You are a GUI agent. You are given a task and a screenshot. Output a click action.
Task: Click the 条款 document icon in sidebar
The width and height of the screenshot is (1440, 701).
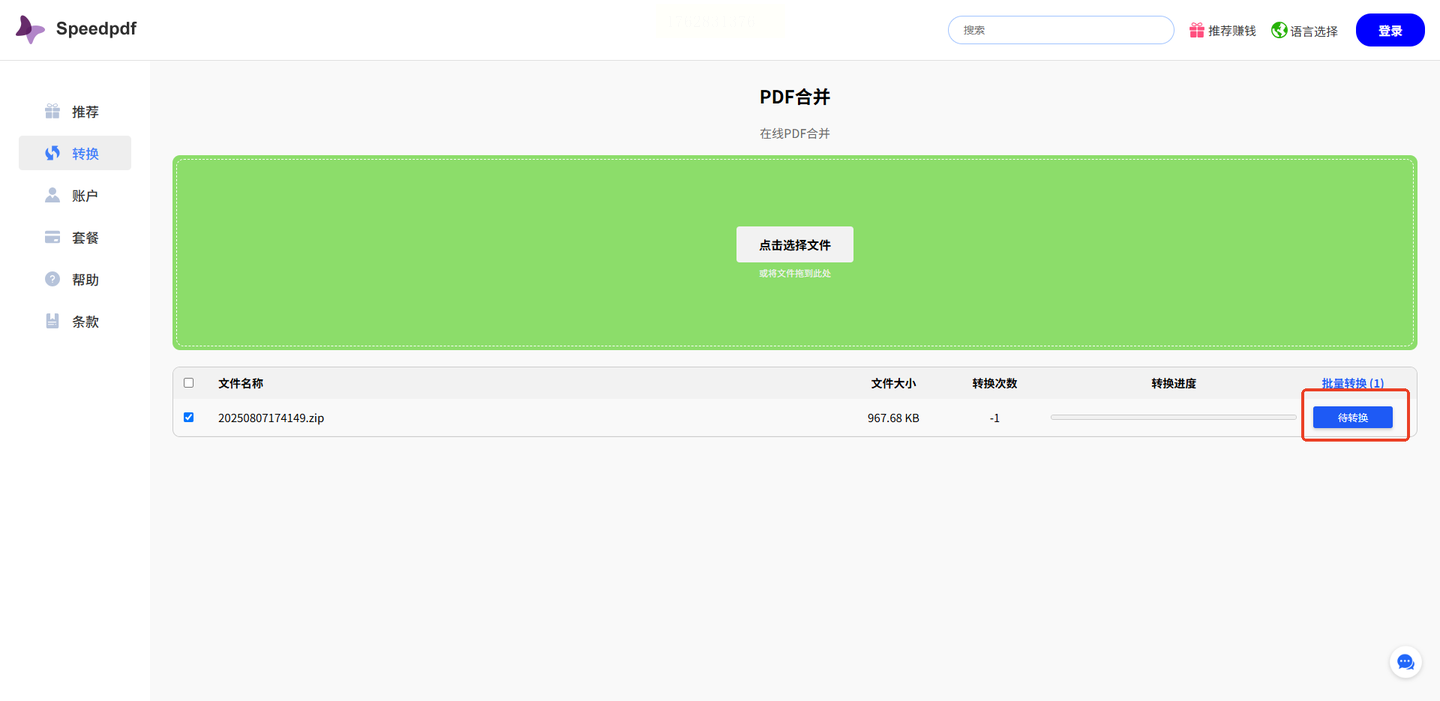click(52, 321)
